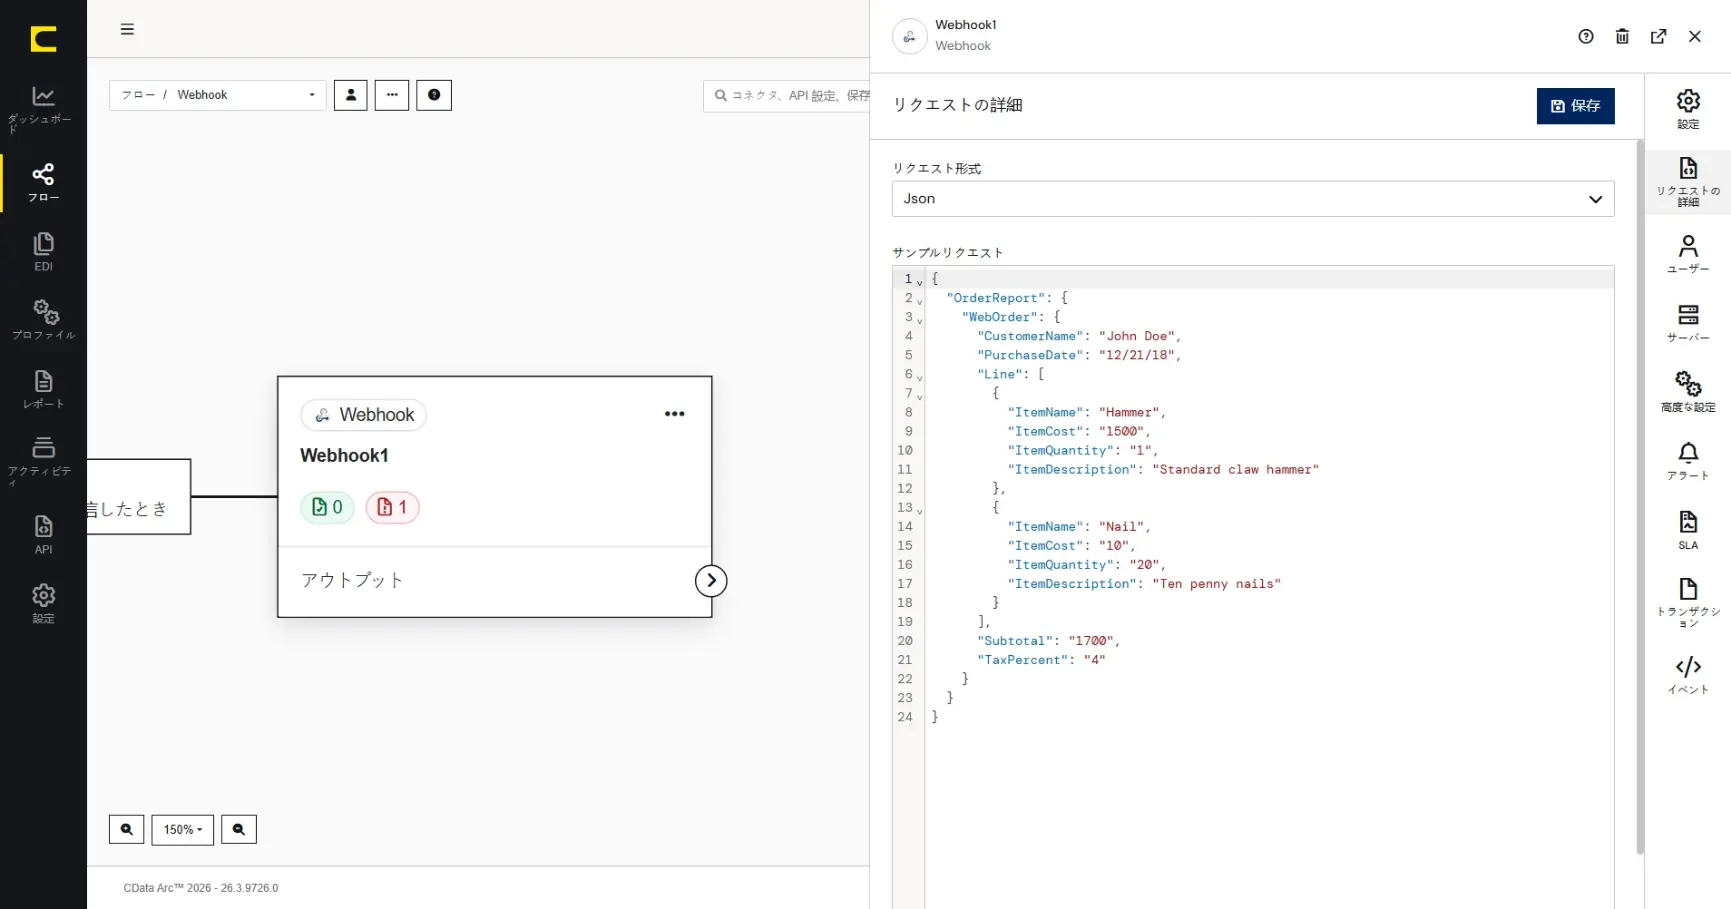Click the Webhook type label chip
The height and width of the screenshot is (909, 1731).
[x=363, y=414]
